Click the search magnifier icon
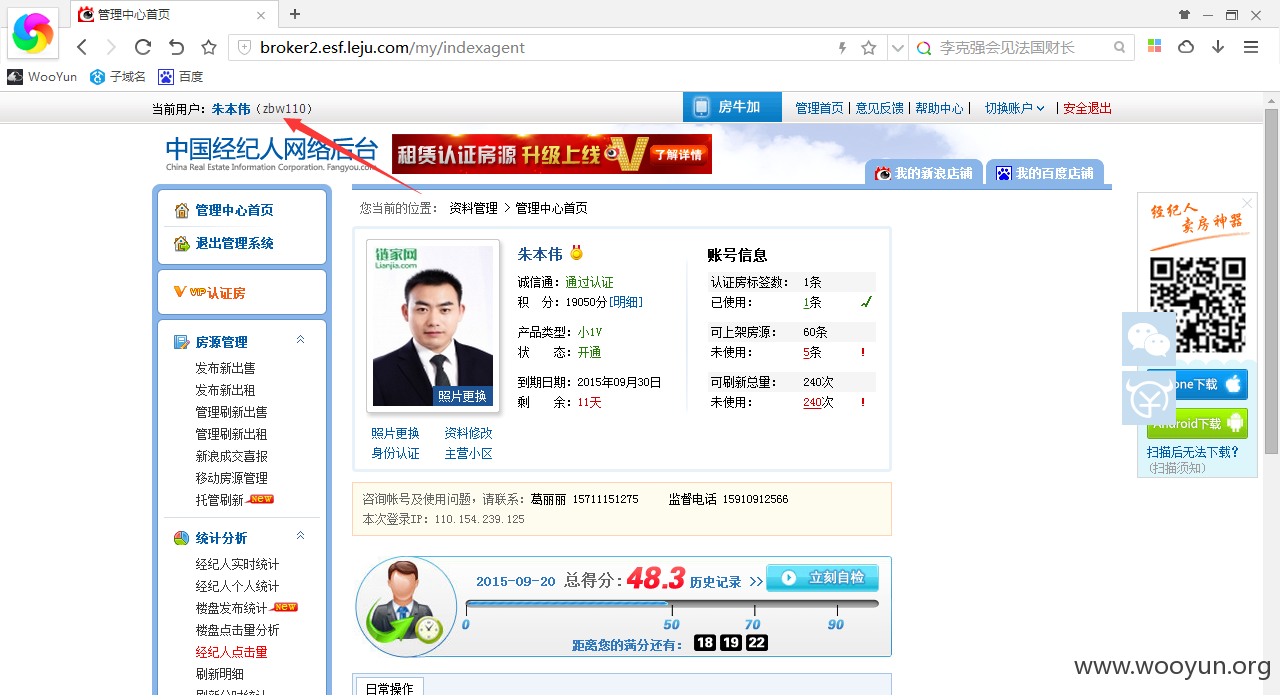The width and height of the screenshot is (1280, 695). tap(1120, 47)
